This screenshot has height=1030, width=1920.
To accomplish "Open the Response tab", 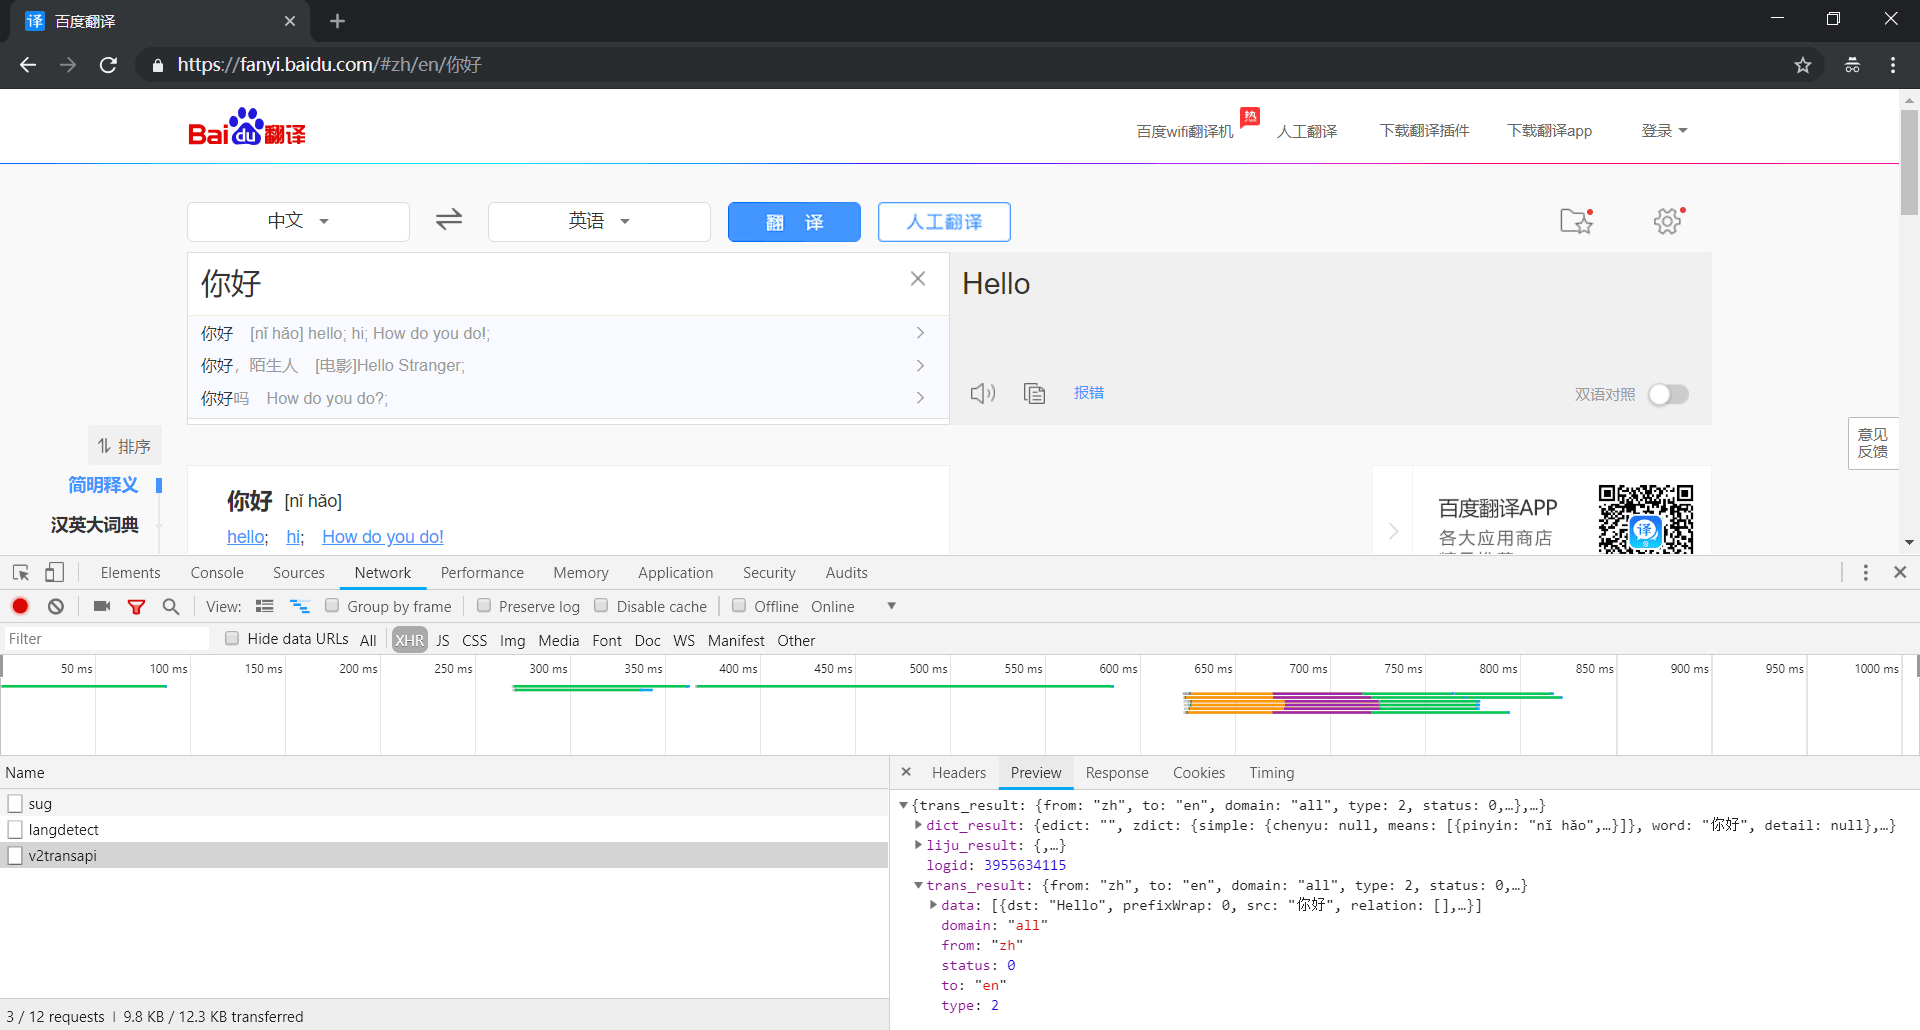I will (1117, 772).
